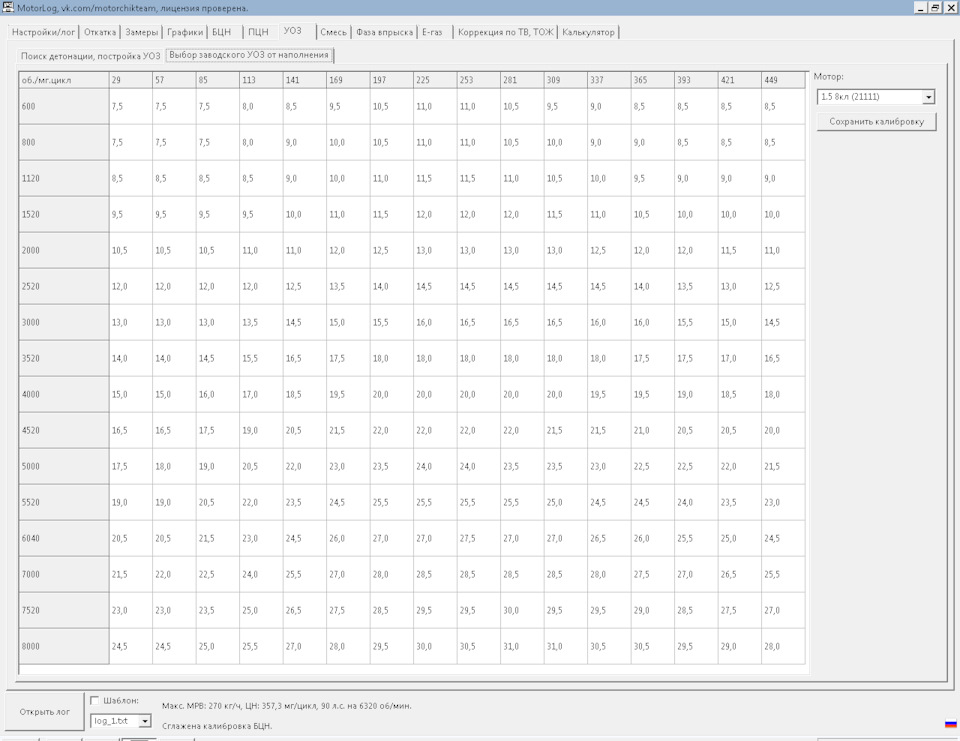Select cell 17,0 in row 3520, column 421
This screenshot has width=960, height=741.
point(740,358)
